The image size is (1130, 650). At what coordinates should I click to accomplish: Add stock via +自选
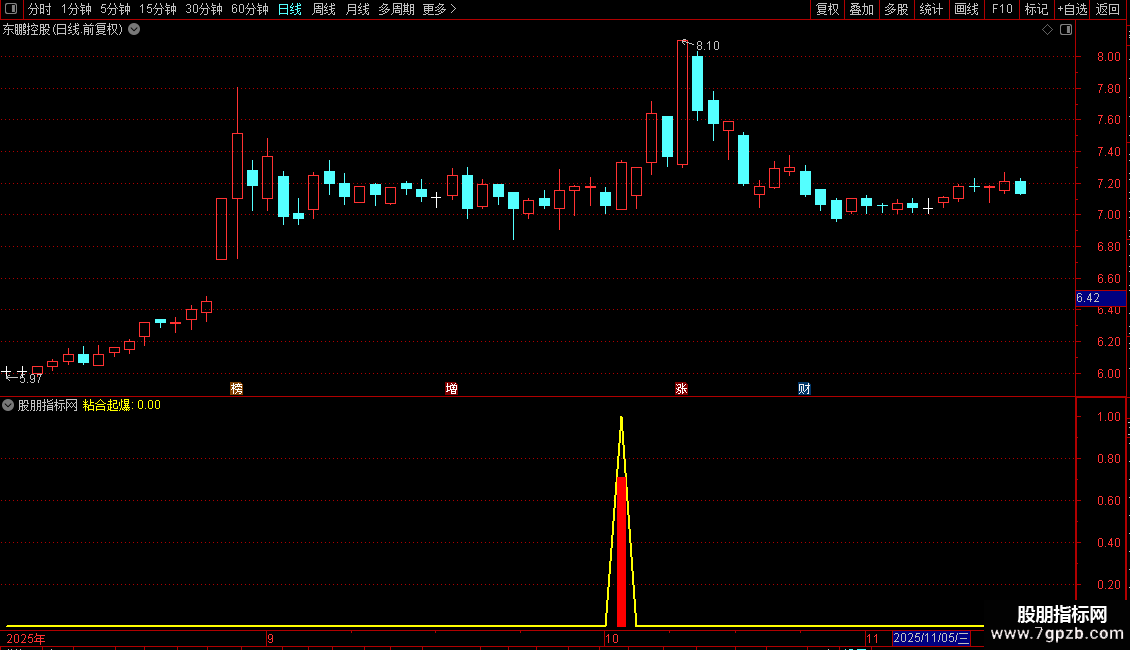tap(1072, 9)
